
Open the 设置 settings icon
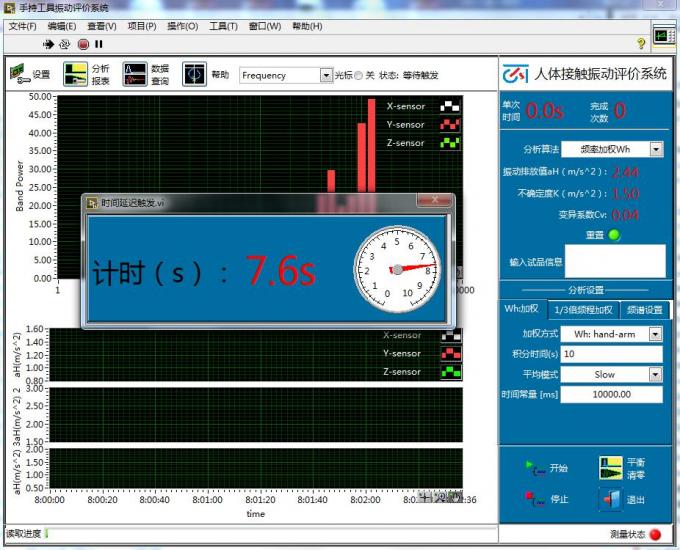20,75
